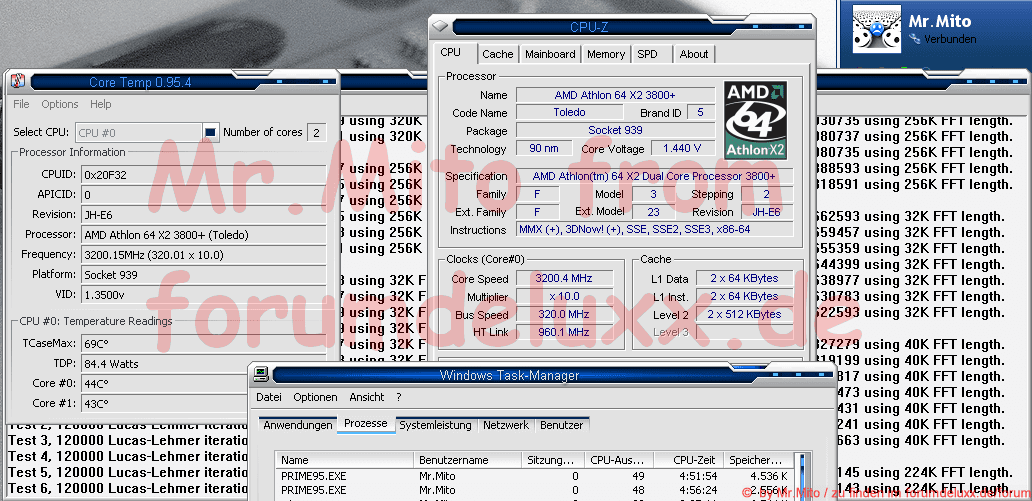Switch to the Netzwerk tab
Screen dimensions: 1032x501
(x=505, y=425)
